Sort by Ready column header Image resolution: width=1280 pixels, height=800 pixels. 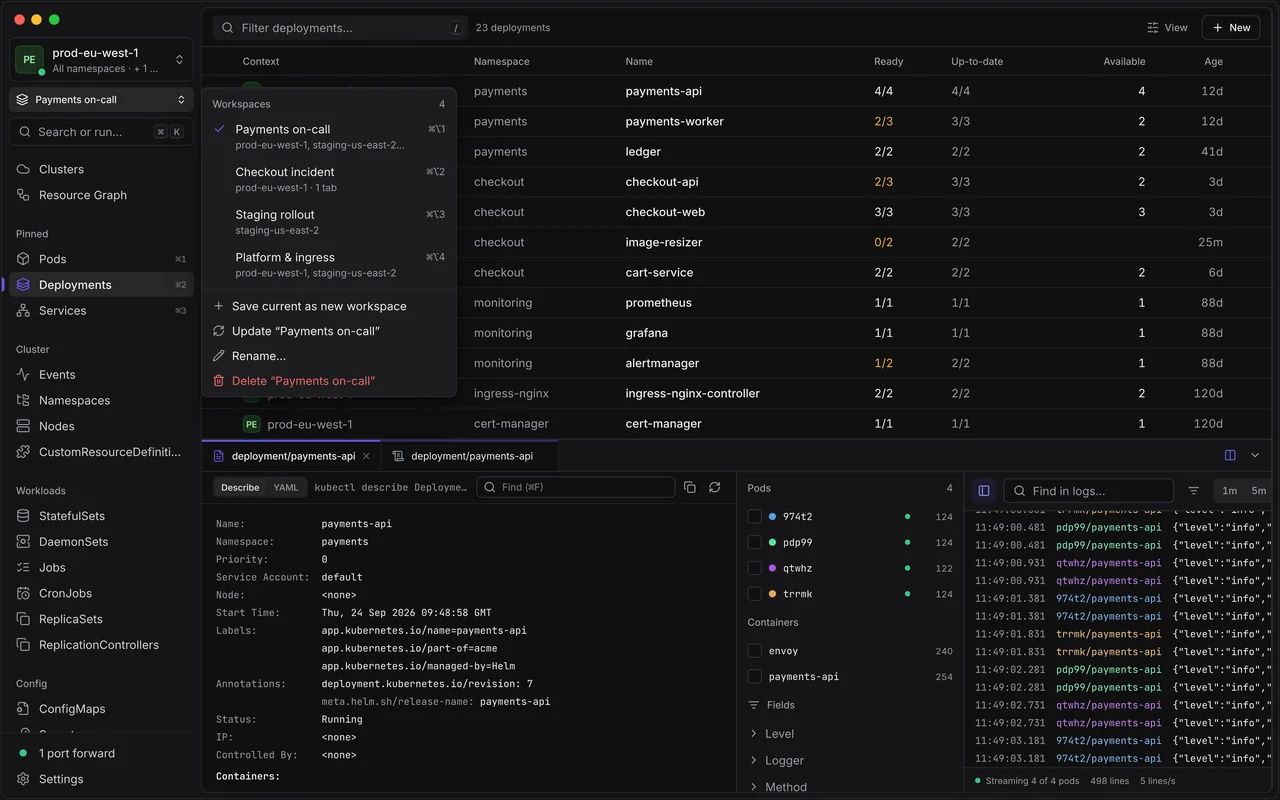888,61
